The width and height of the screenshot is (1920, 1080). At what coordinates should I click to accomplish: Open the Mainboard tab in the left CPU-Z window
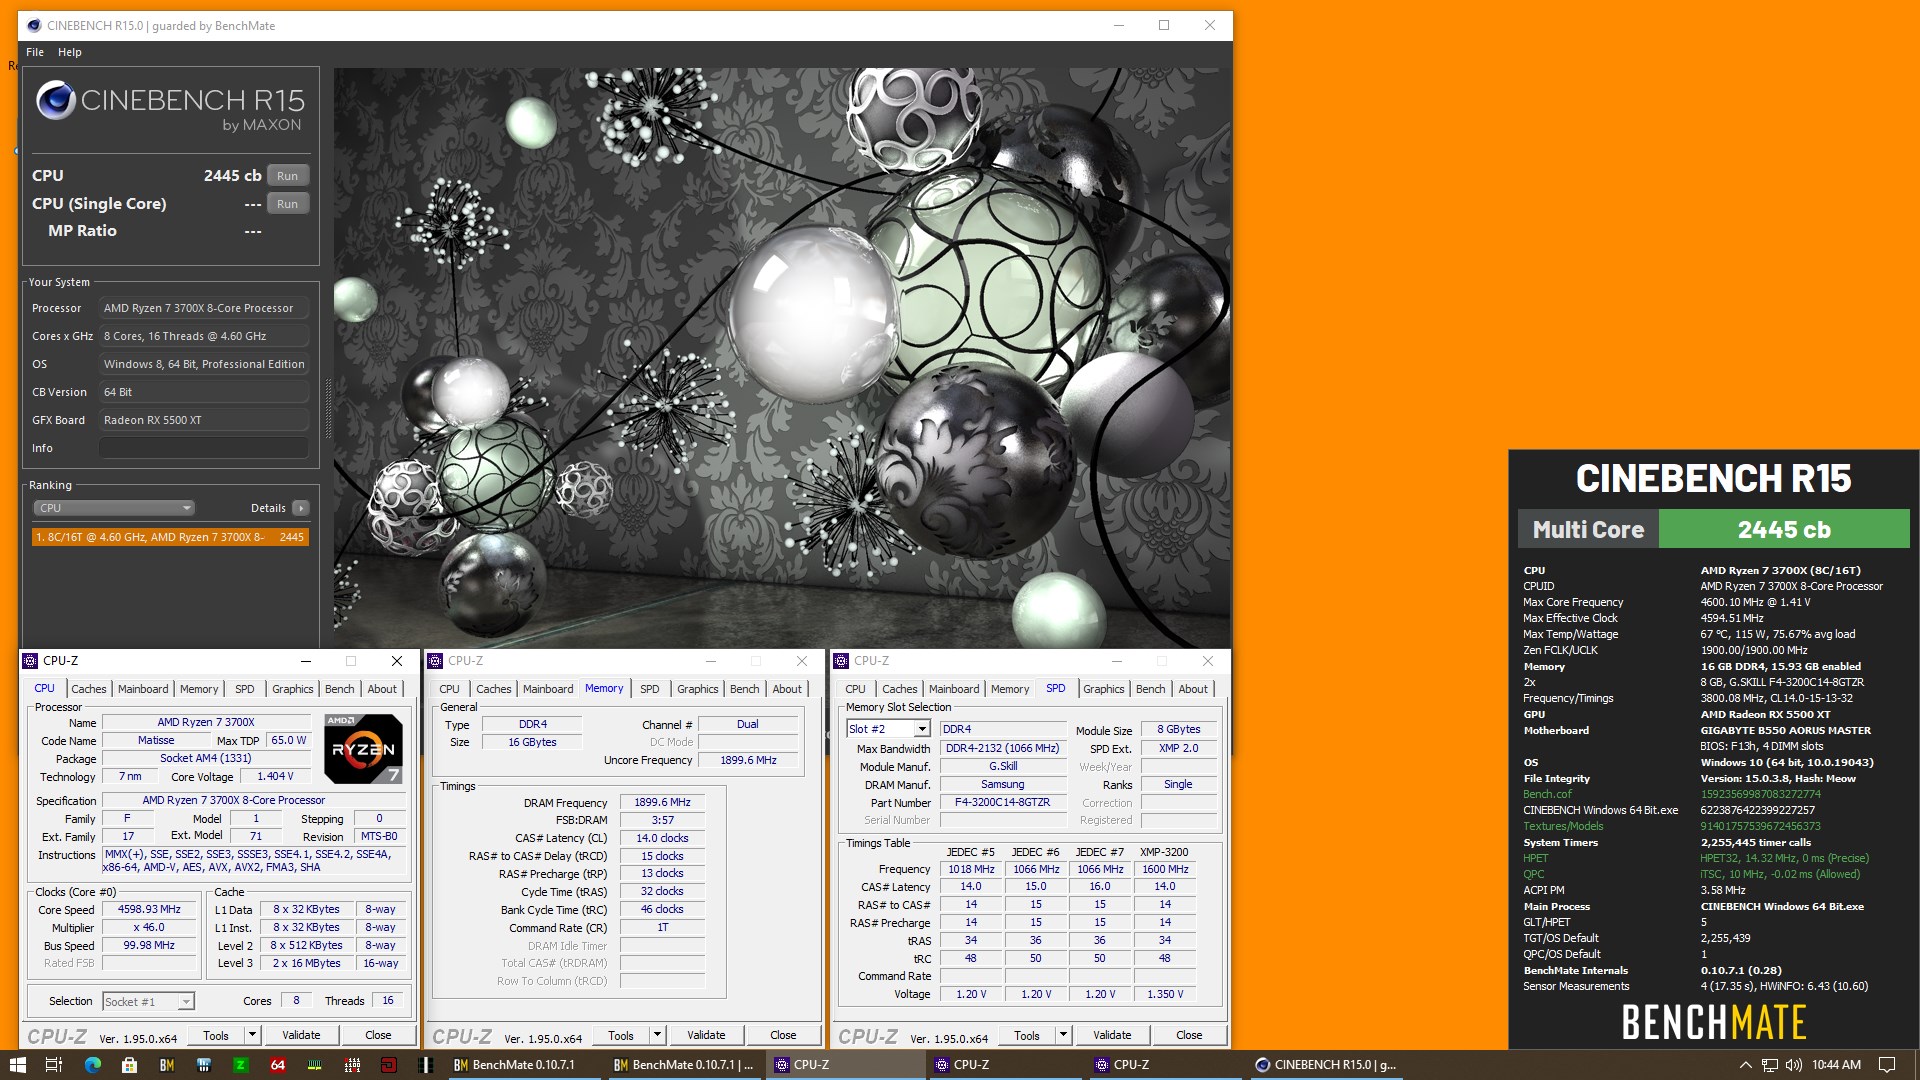[x=143, y=689]
